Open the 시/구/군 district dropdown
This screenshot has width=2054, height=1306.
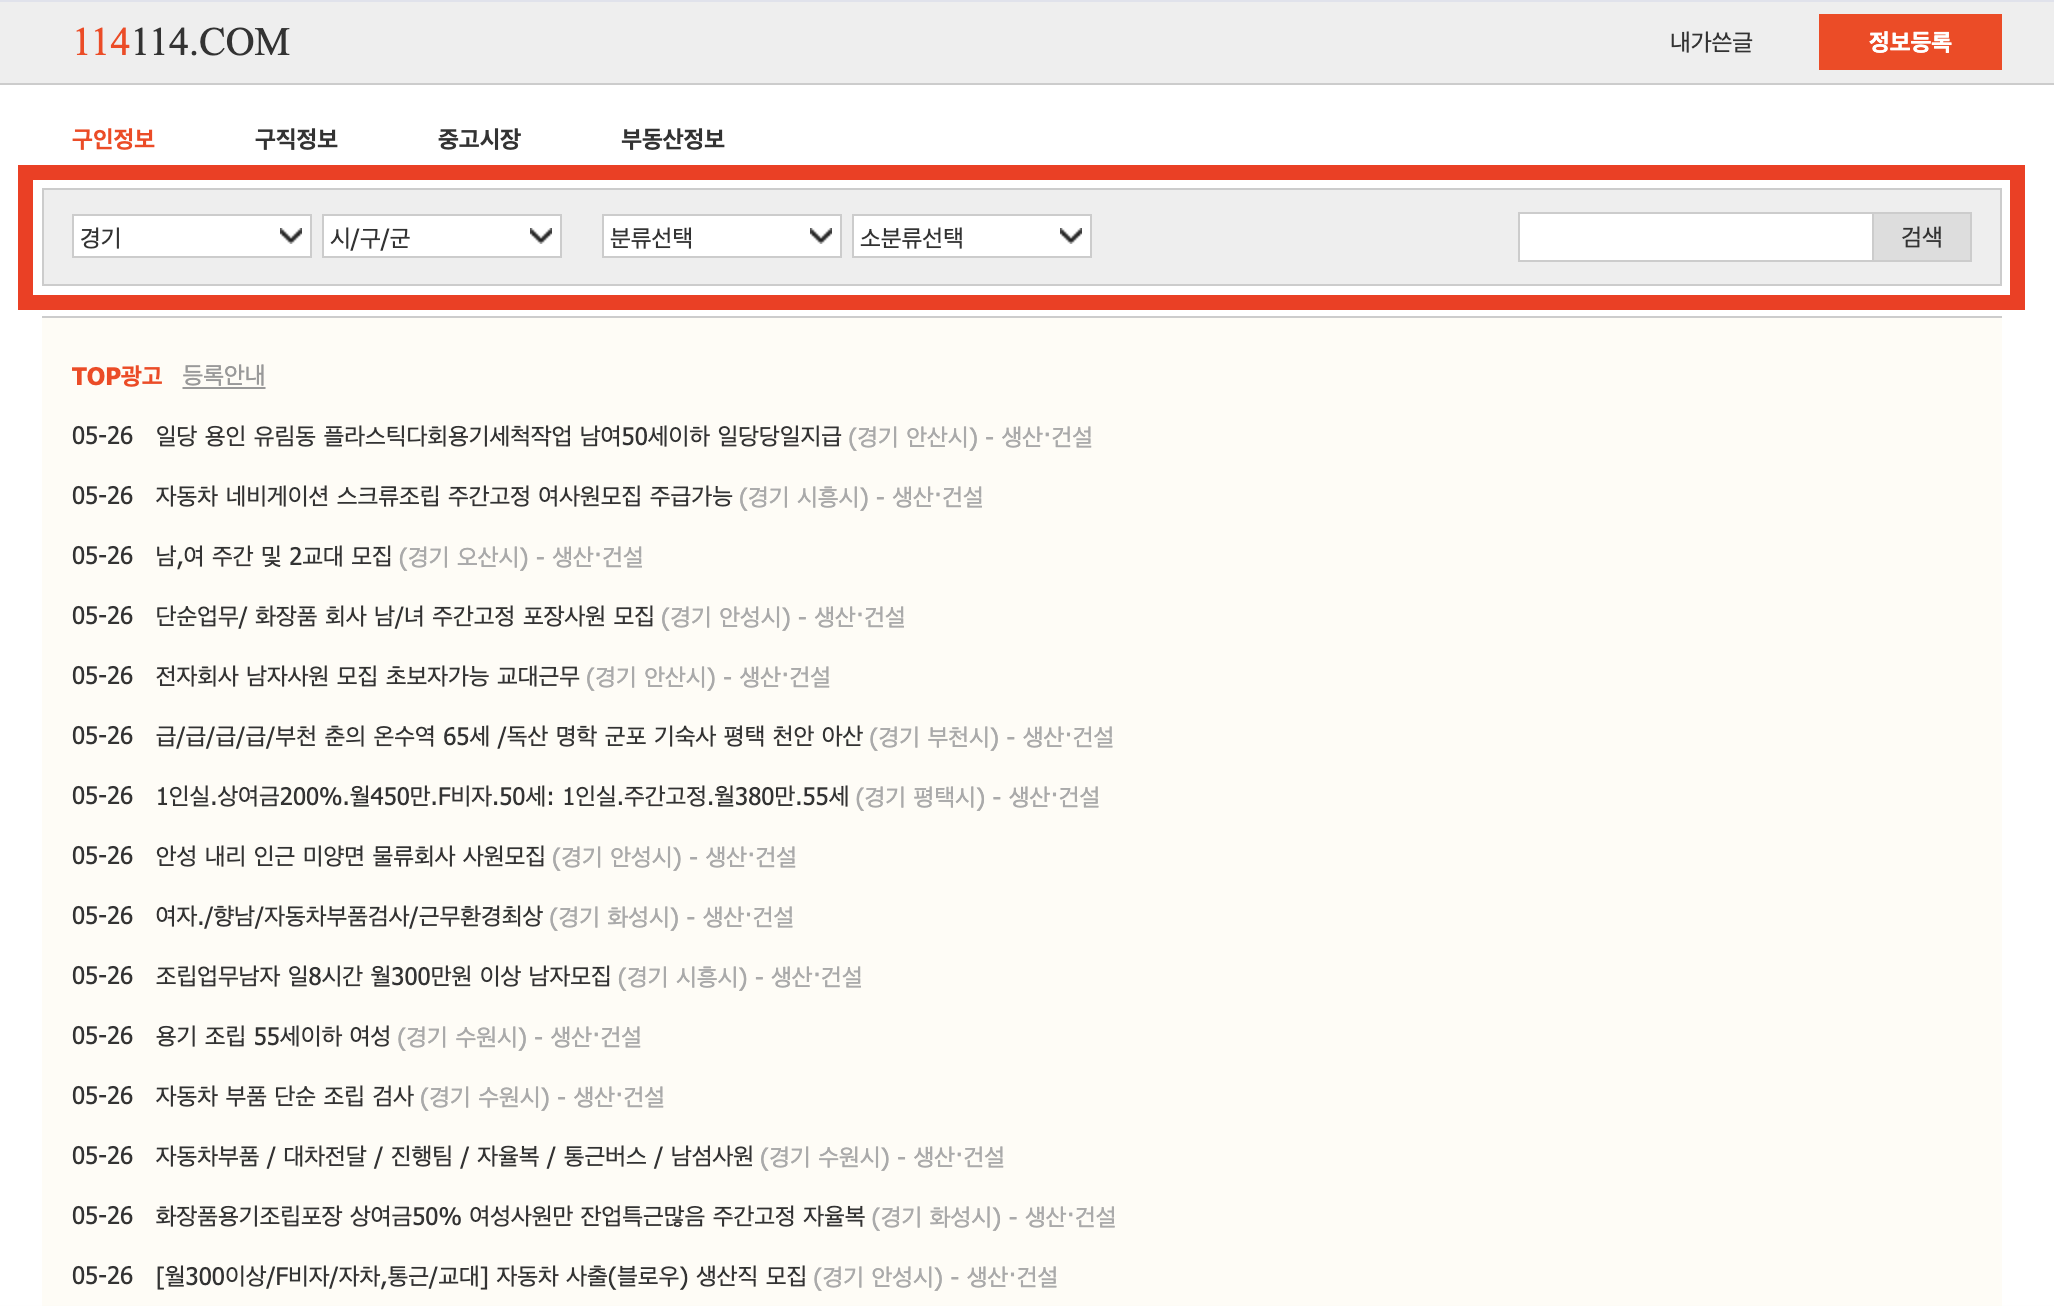440,236
